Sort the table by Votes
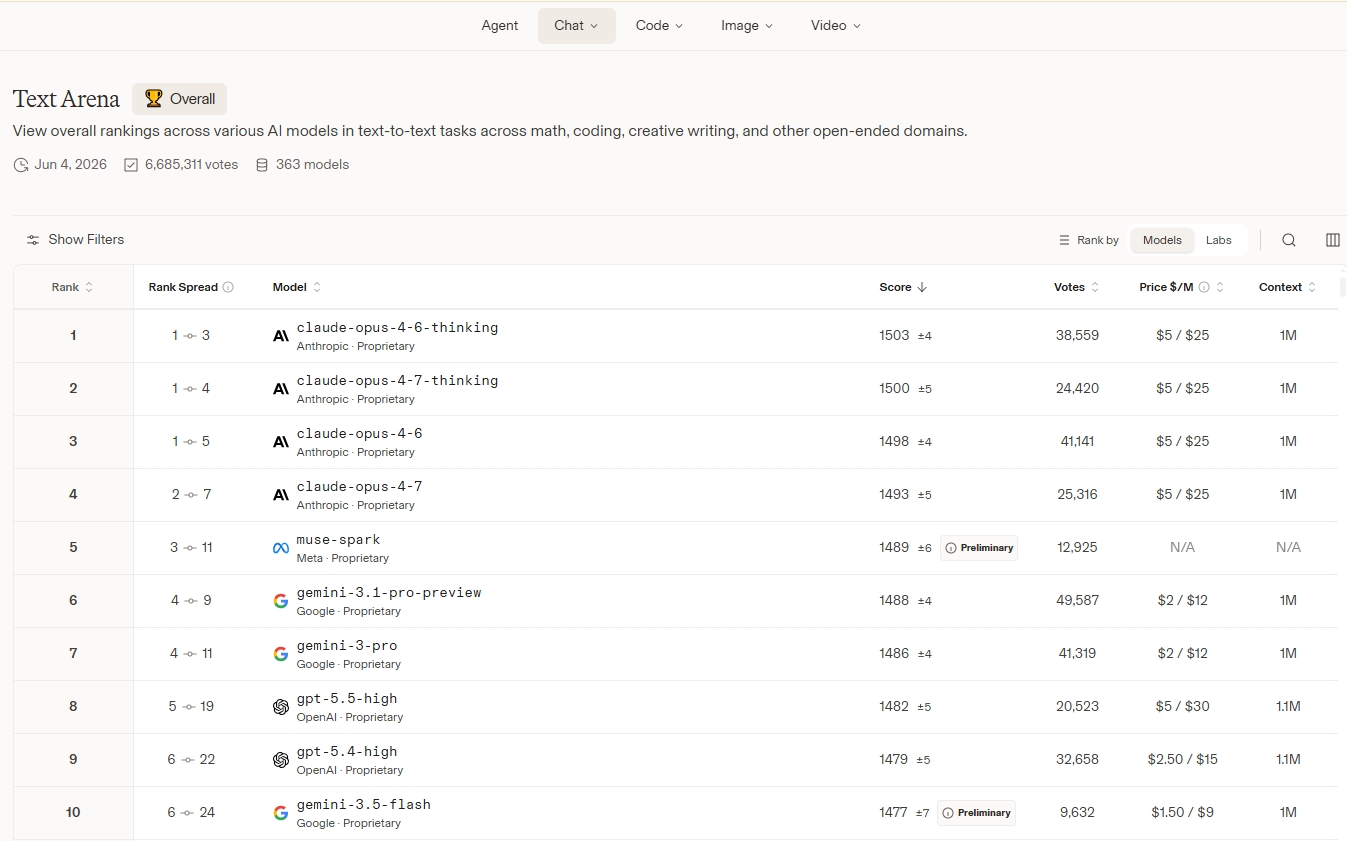 tap(1077, 287)
